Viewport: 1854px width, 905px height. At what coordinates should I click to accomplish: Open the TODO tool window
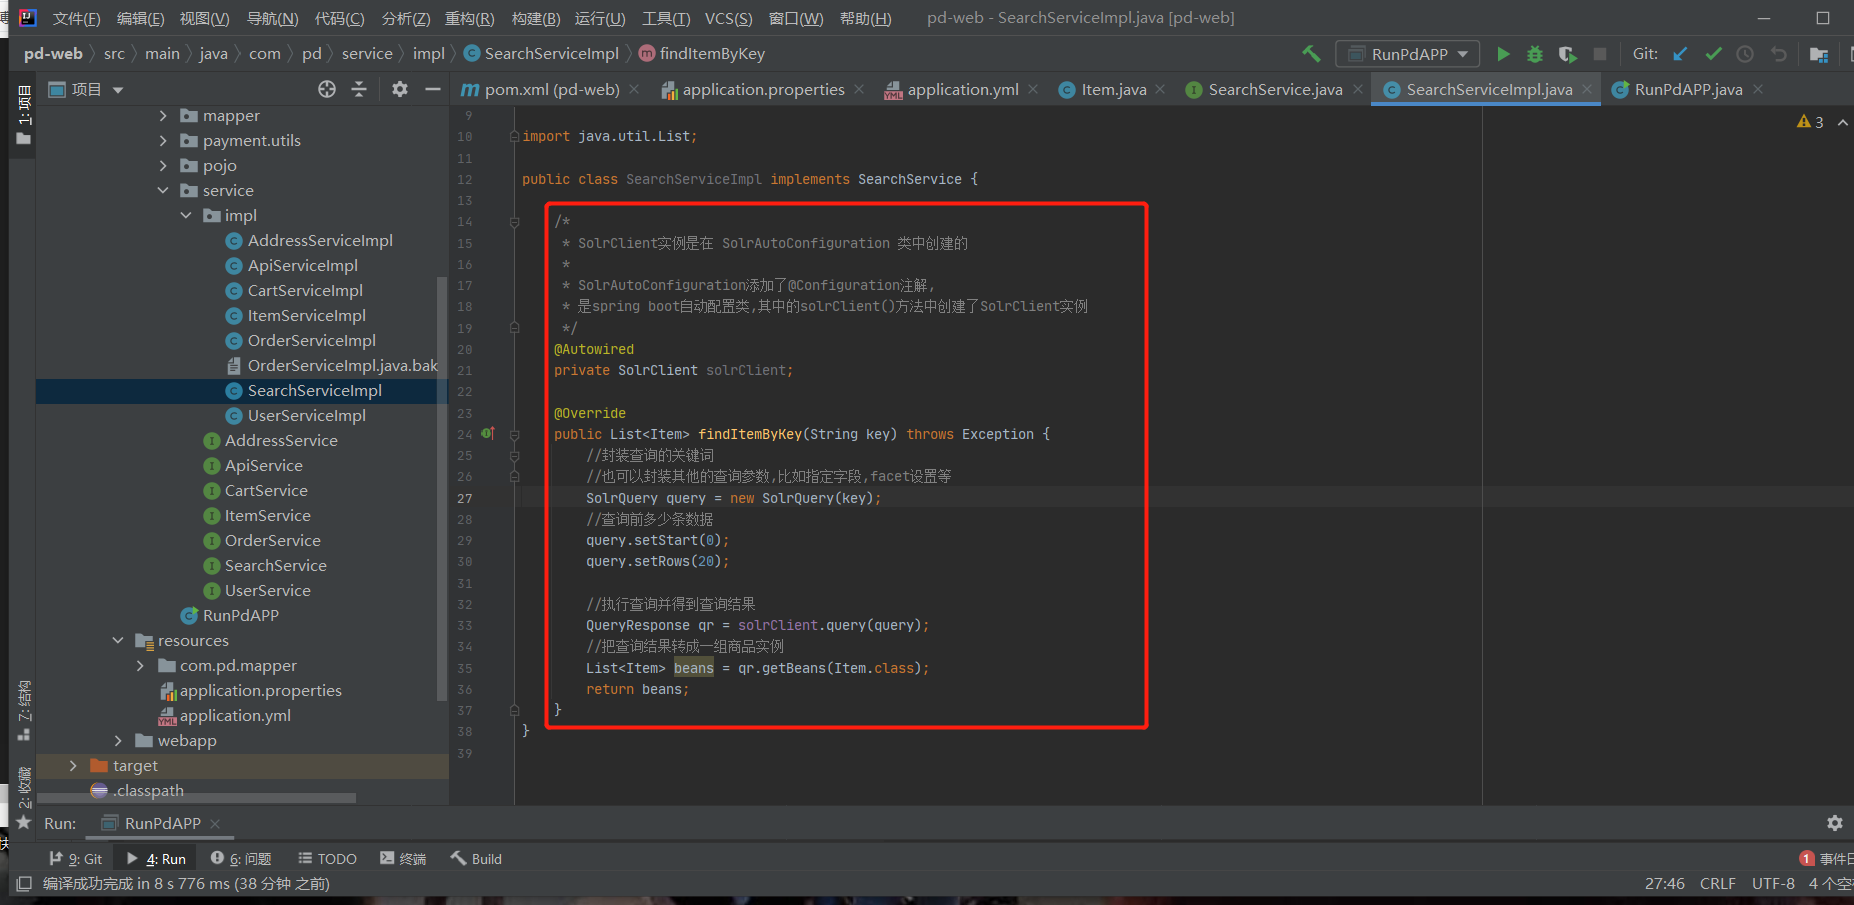click(327, 859)
